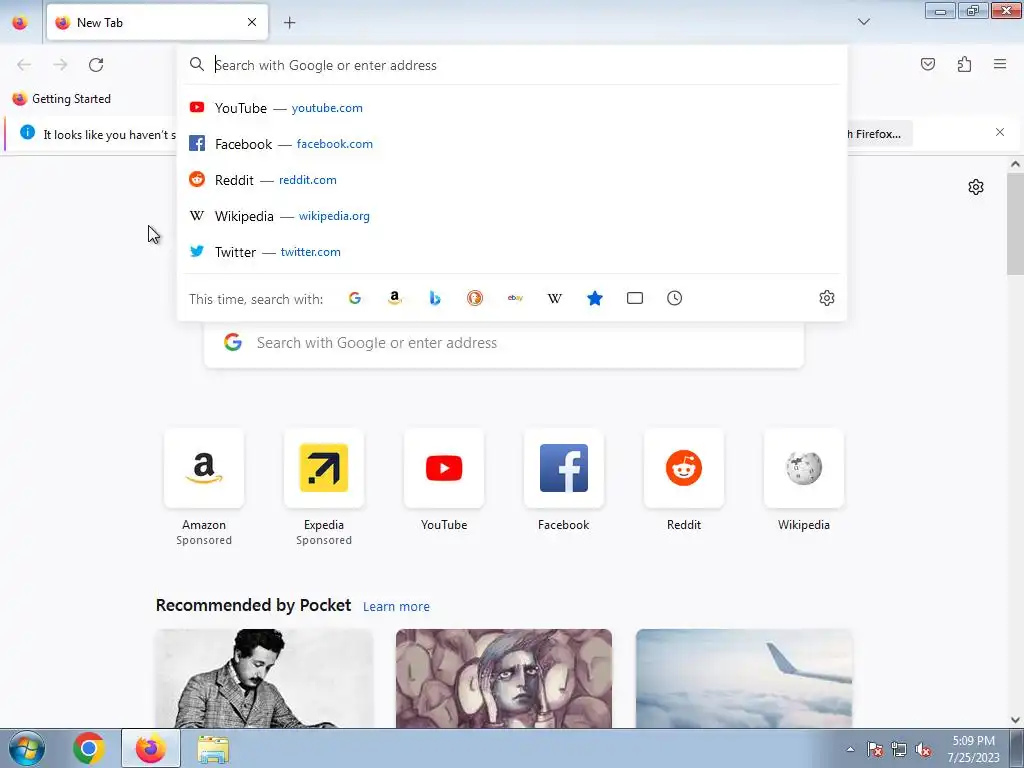The width and height of the screenshot is (1024, 768).
Task: Search this time with eBay
Action: 515,298
